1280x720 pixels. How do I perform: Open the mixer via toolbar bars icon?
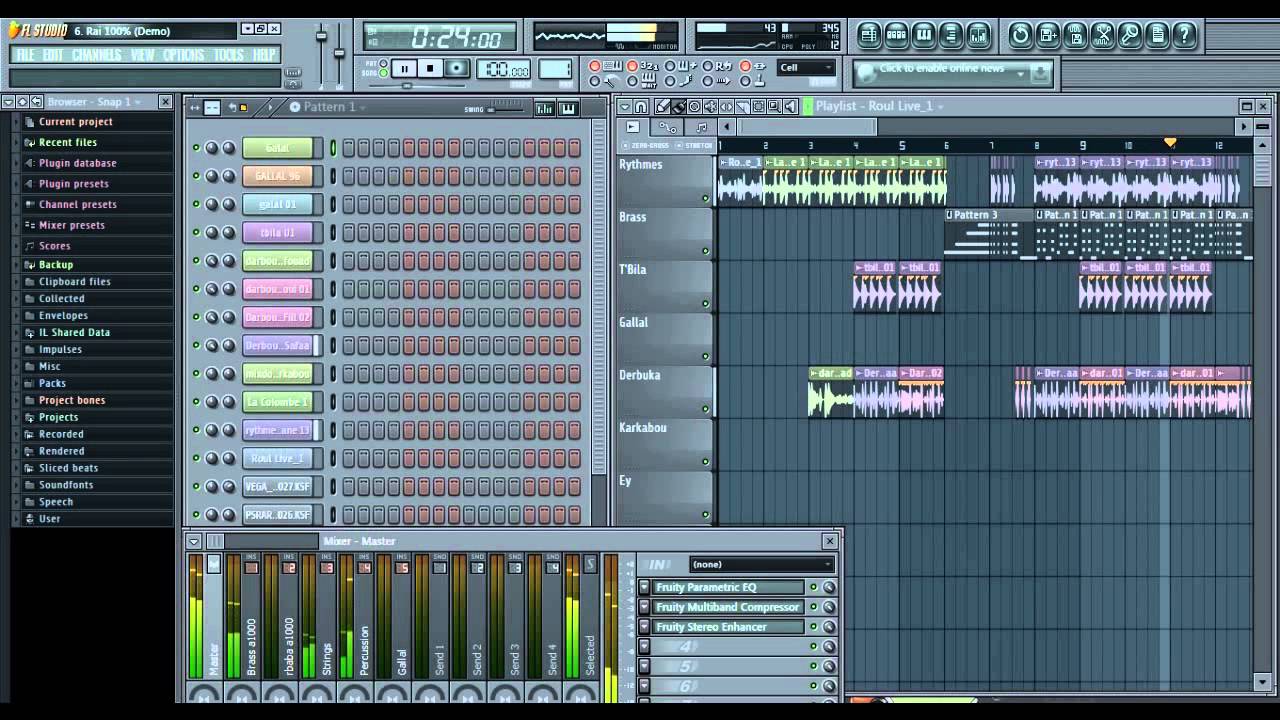pos(978,37)
